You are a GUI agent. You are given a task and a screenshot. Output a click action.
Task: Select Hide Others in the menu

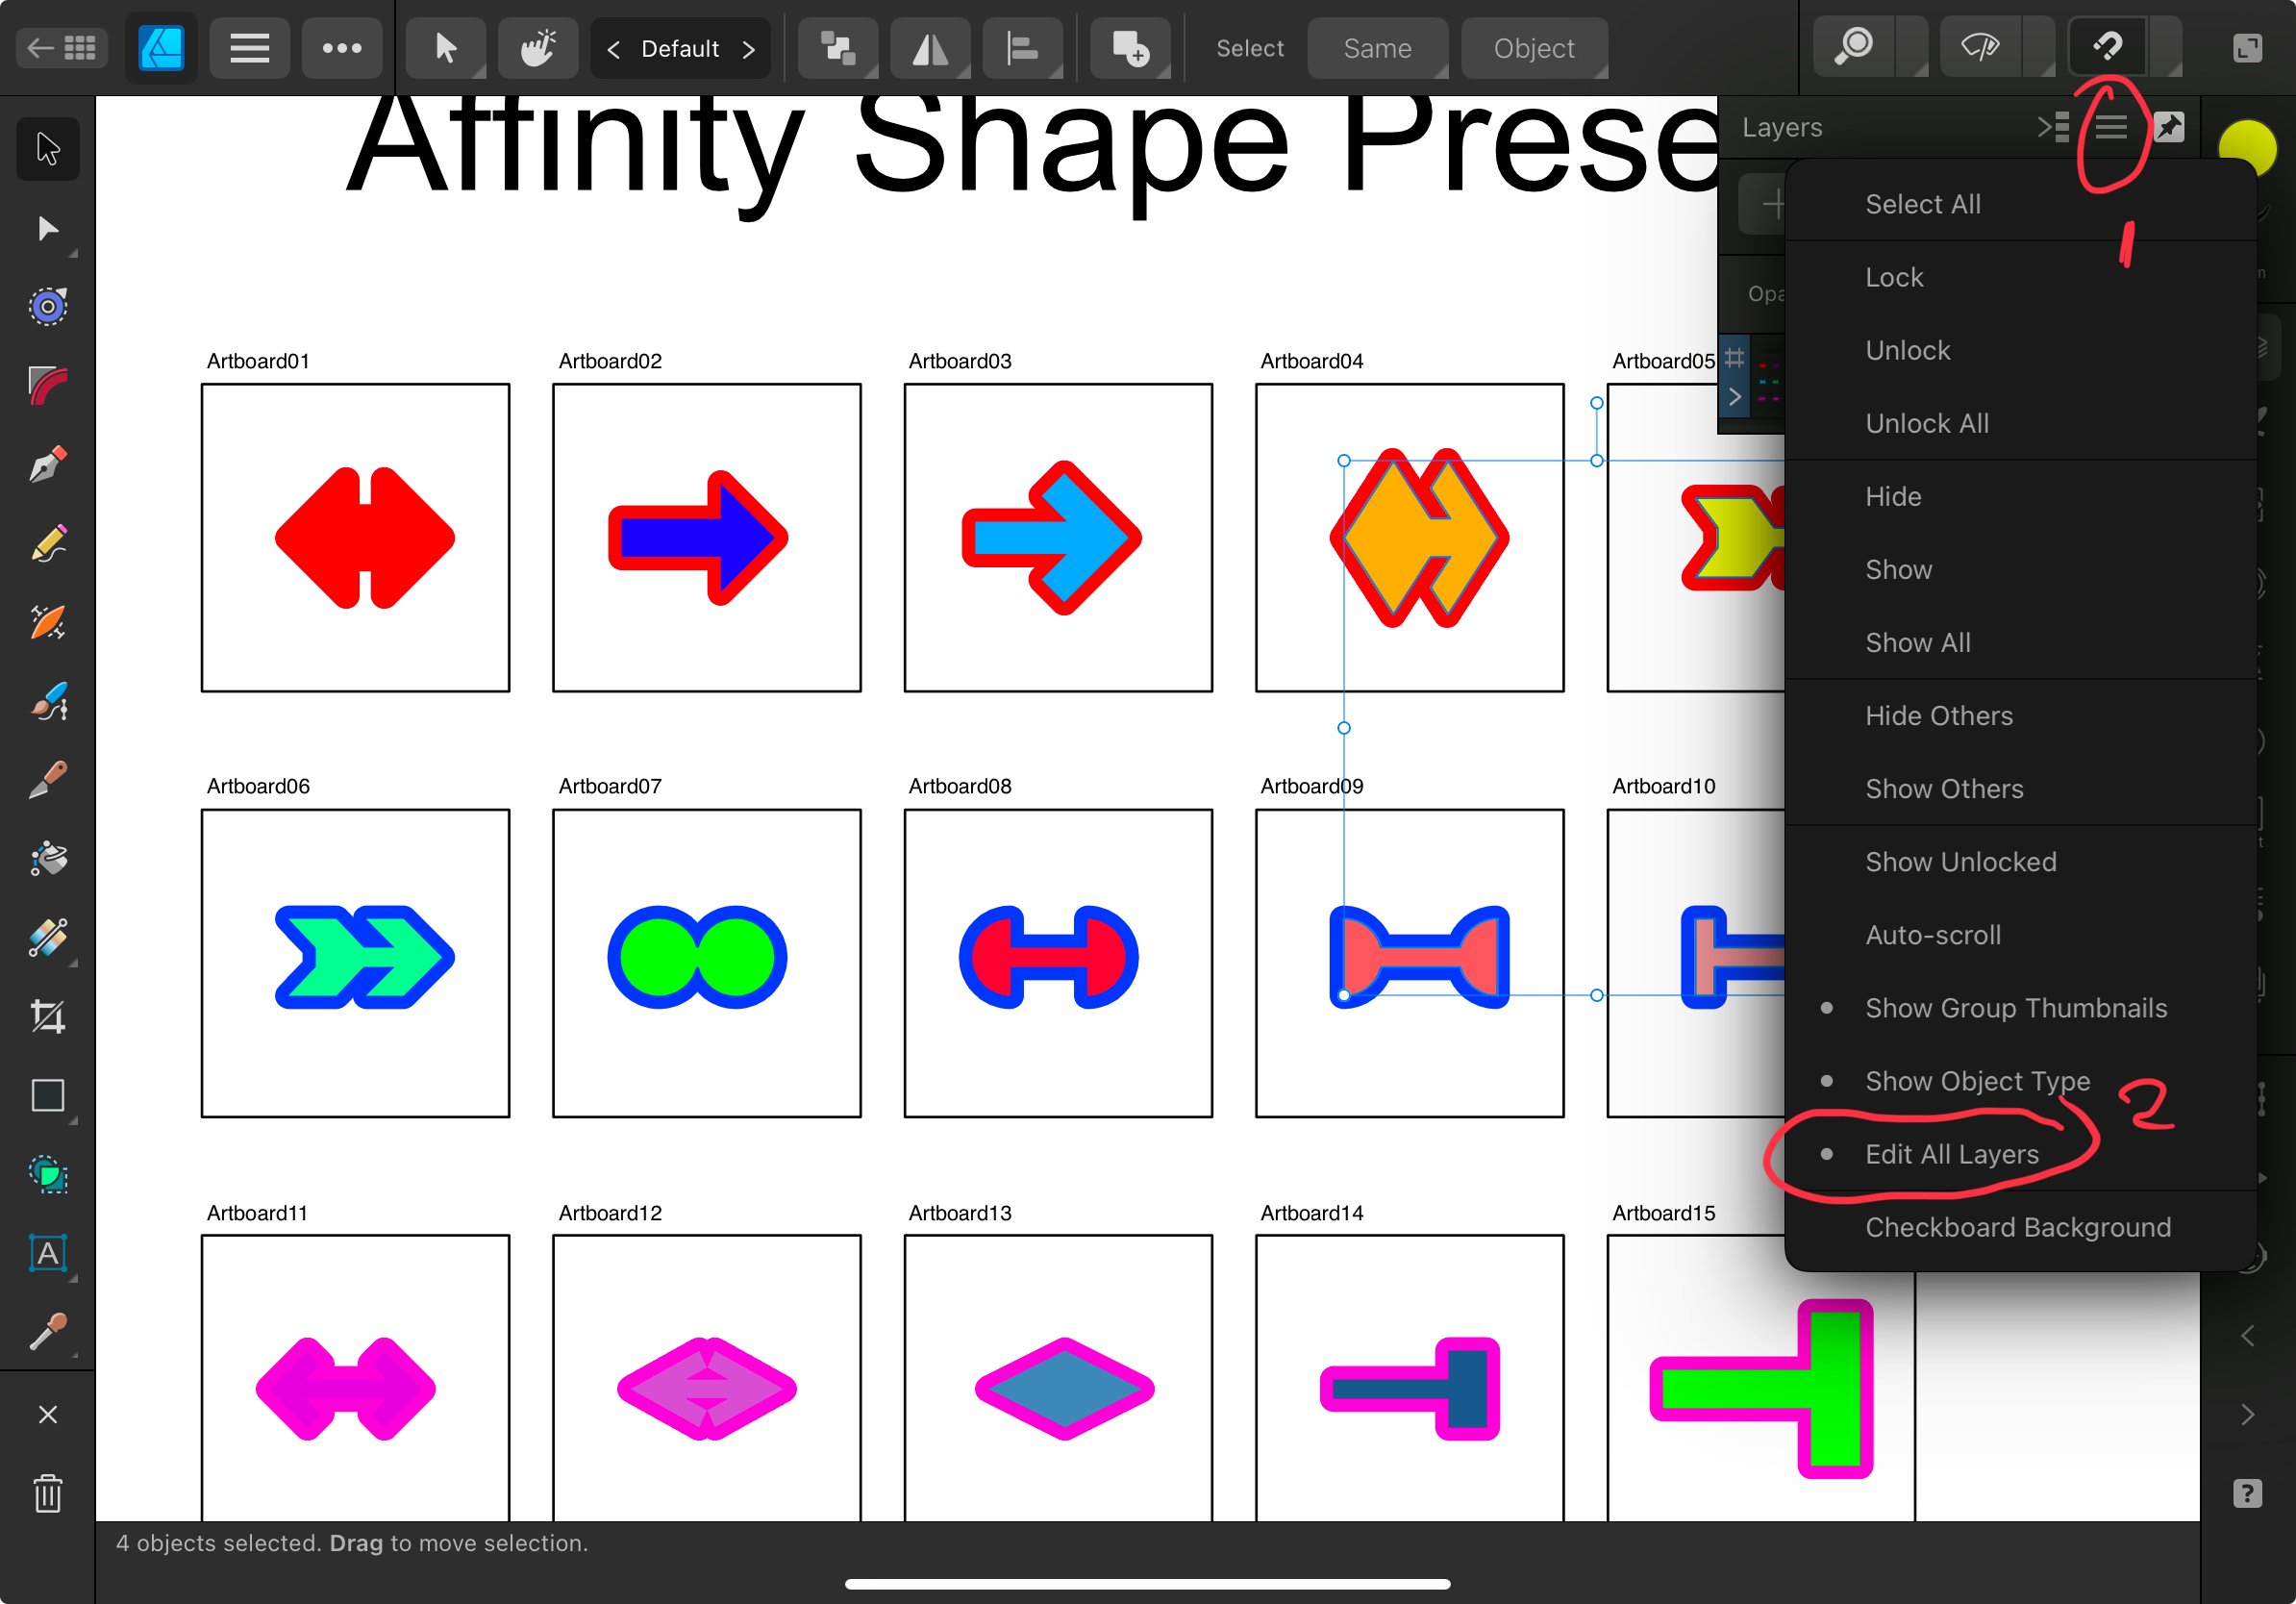1938,715
